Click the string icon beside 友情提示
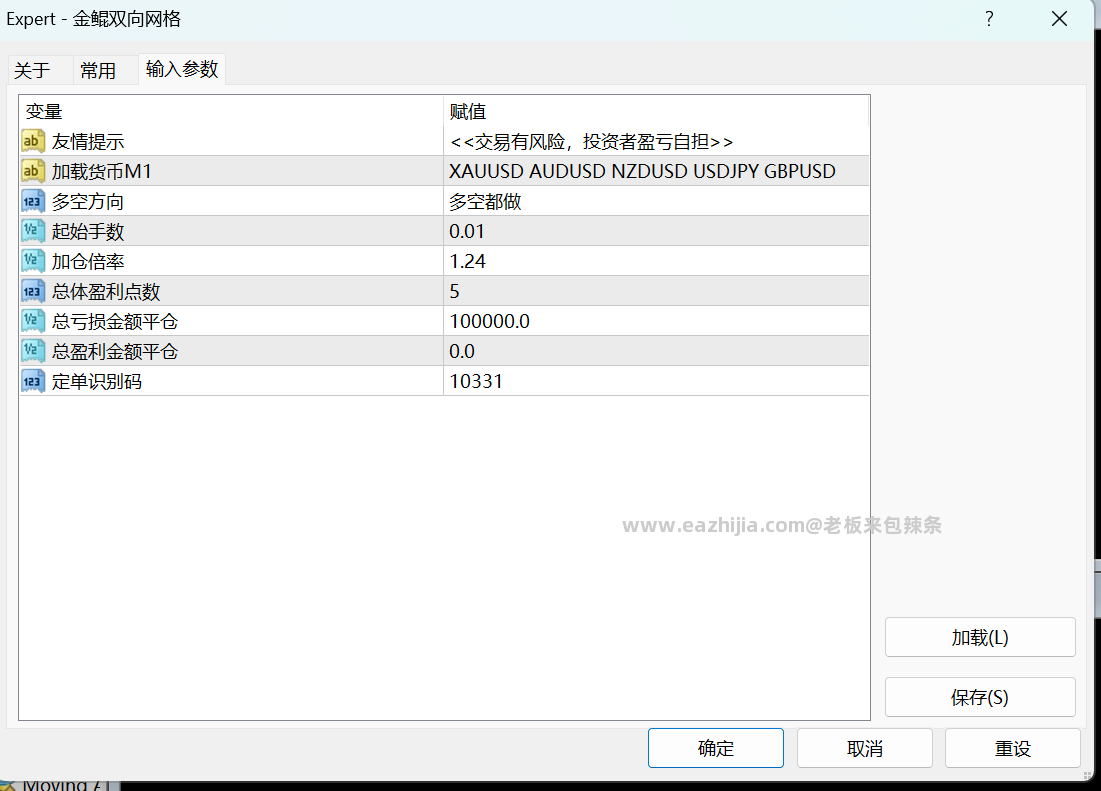 [33, 141]
